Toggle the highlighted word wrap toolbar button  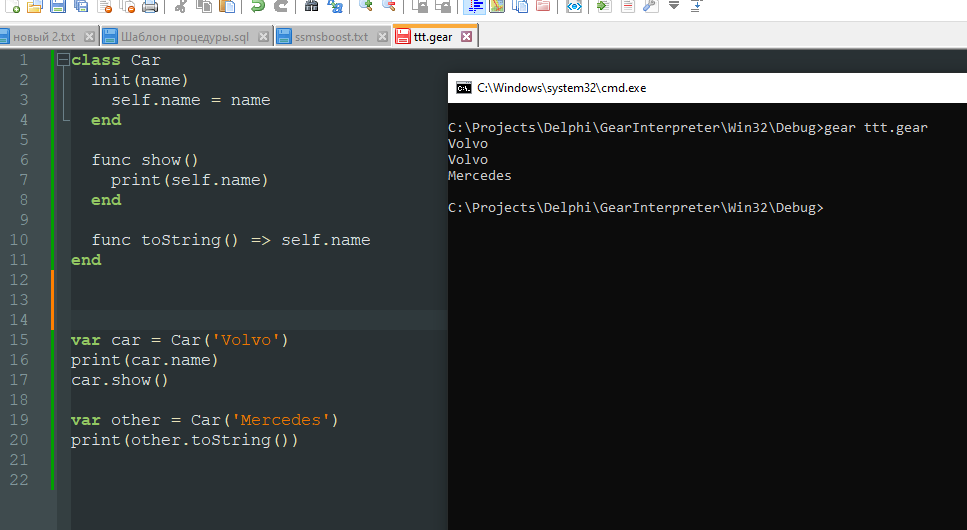474,6
